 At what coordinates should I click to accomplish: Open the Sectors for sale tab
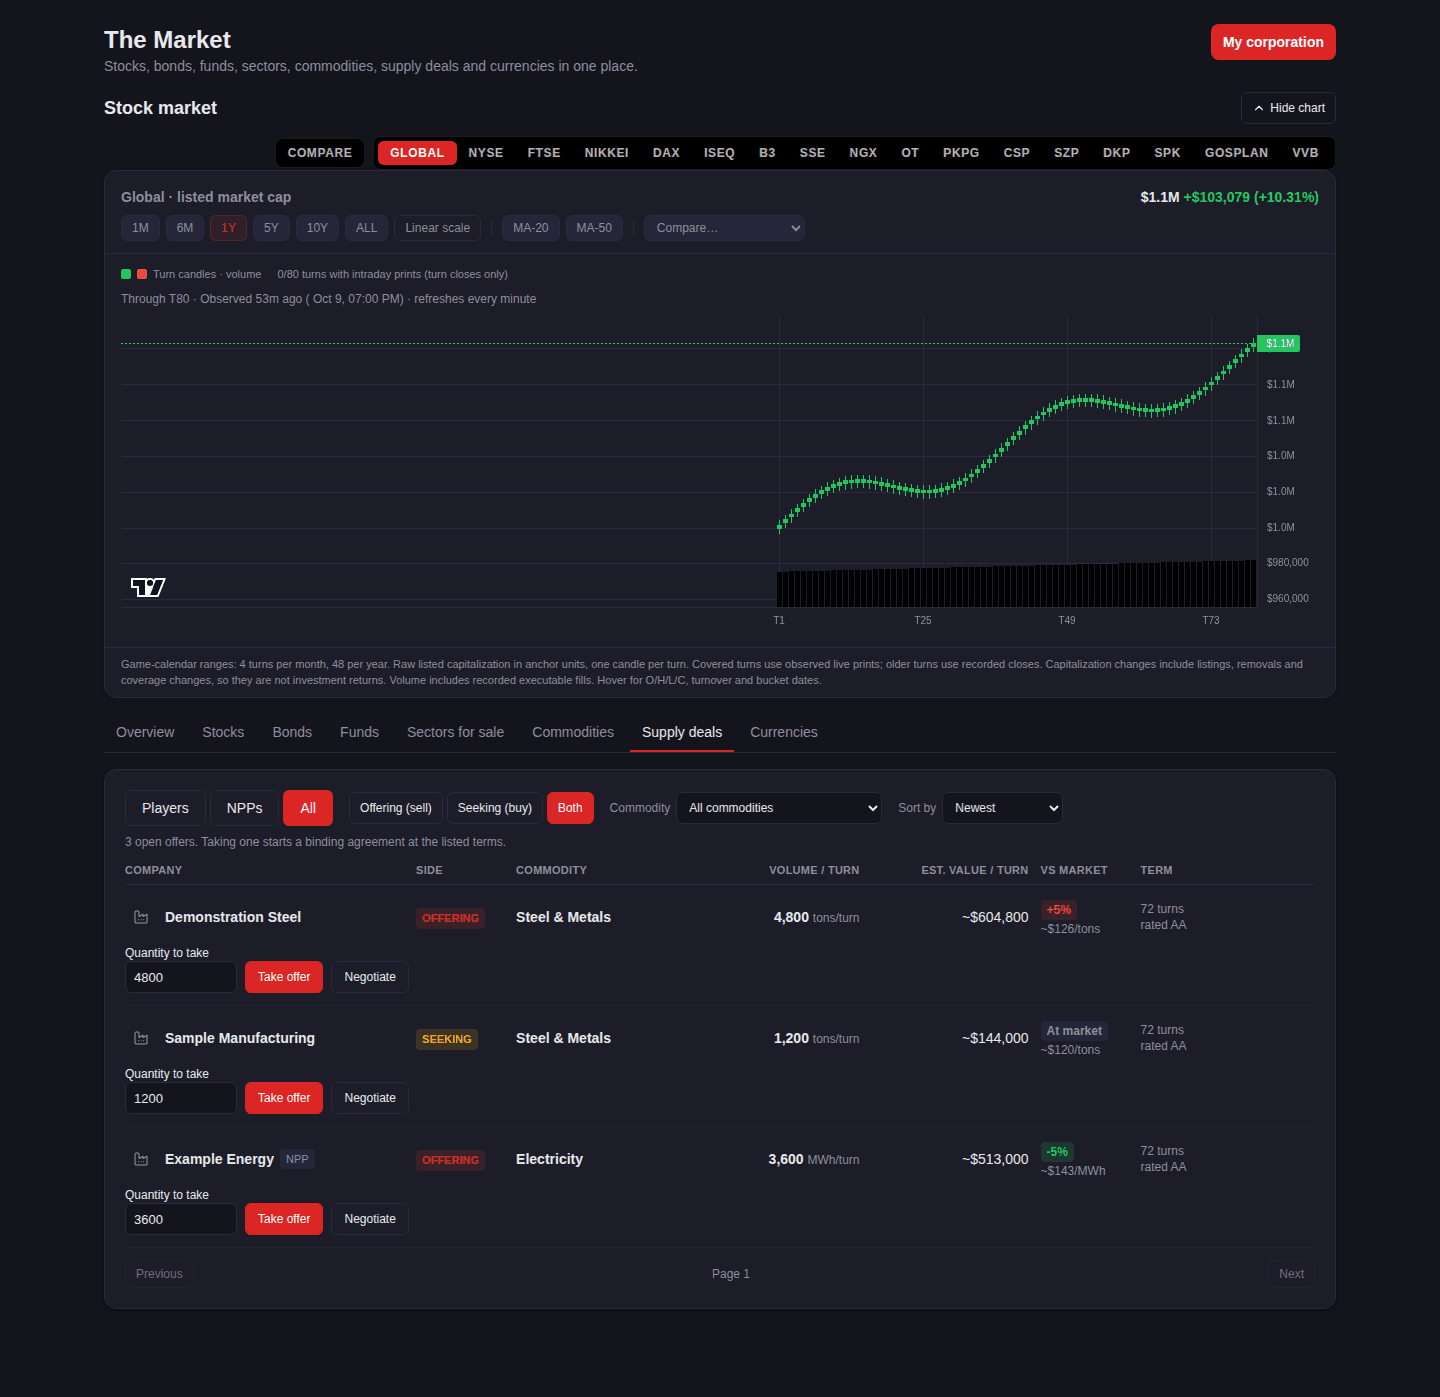[455, 732]
